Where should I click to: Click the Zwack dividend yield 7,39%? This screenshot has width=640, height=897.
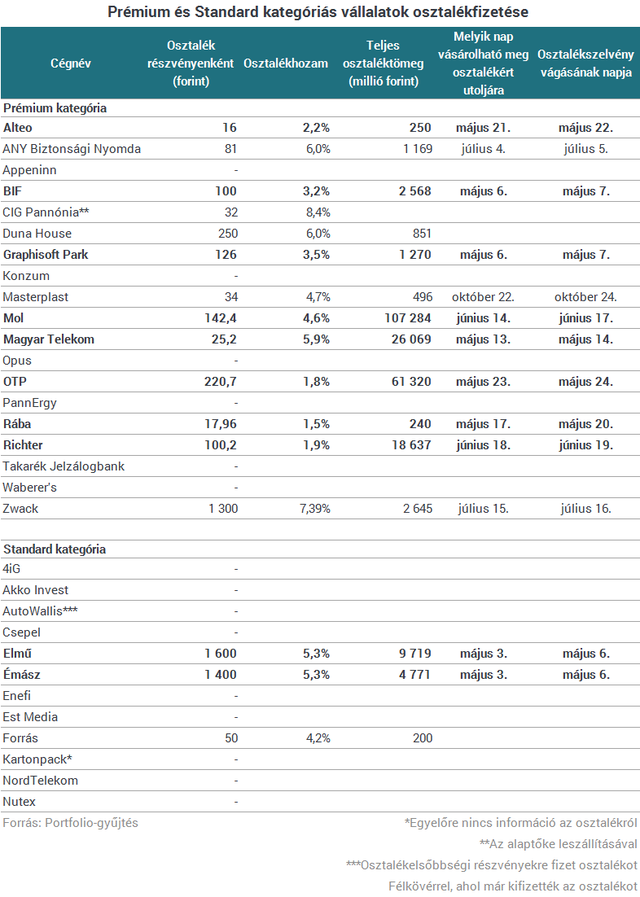coord(315,508)
